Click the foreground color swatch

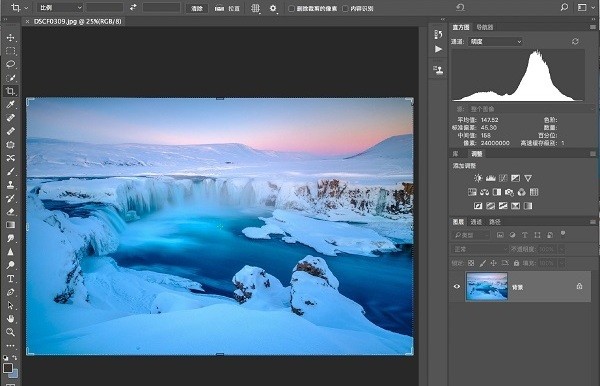pos(8,368)
